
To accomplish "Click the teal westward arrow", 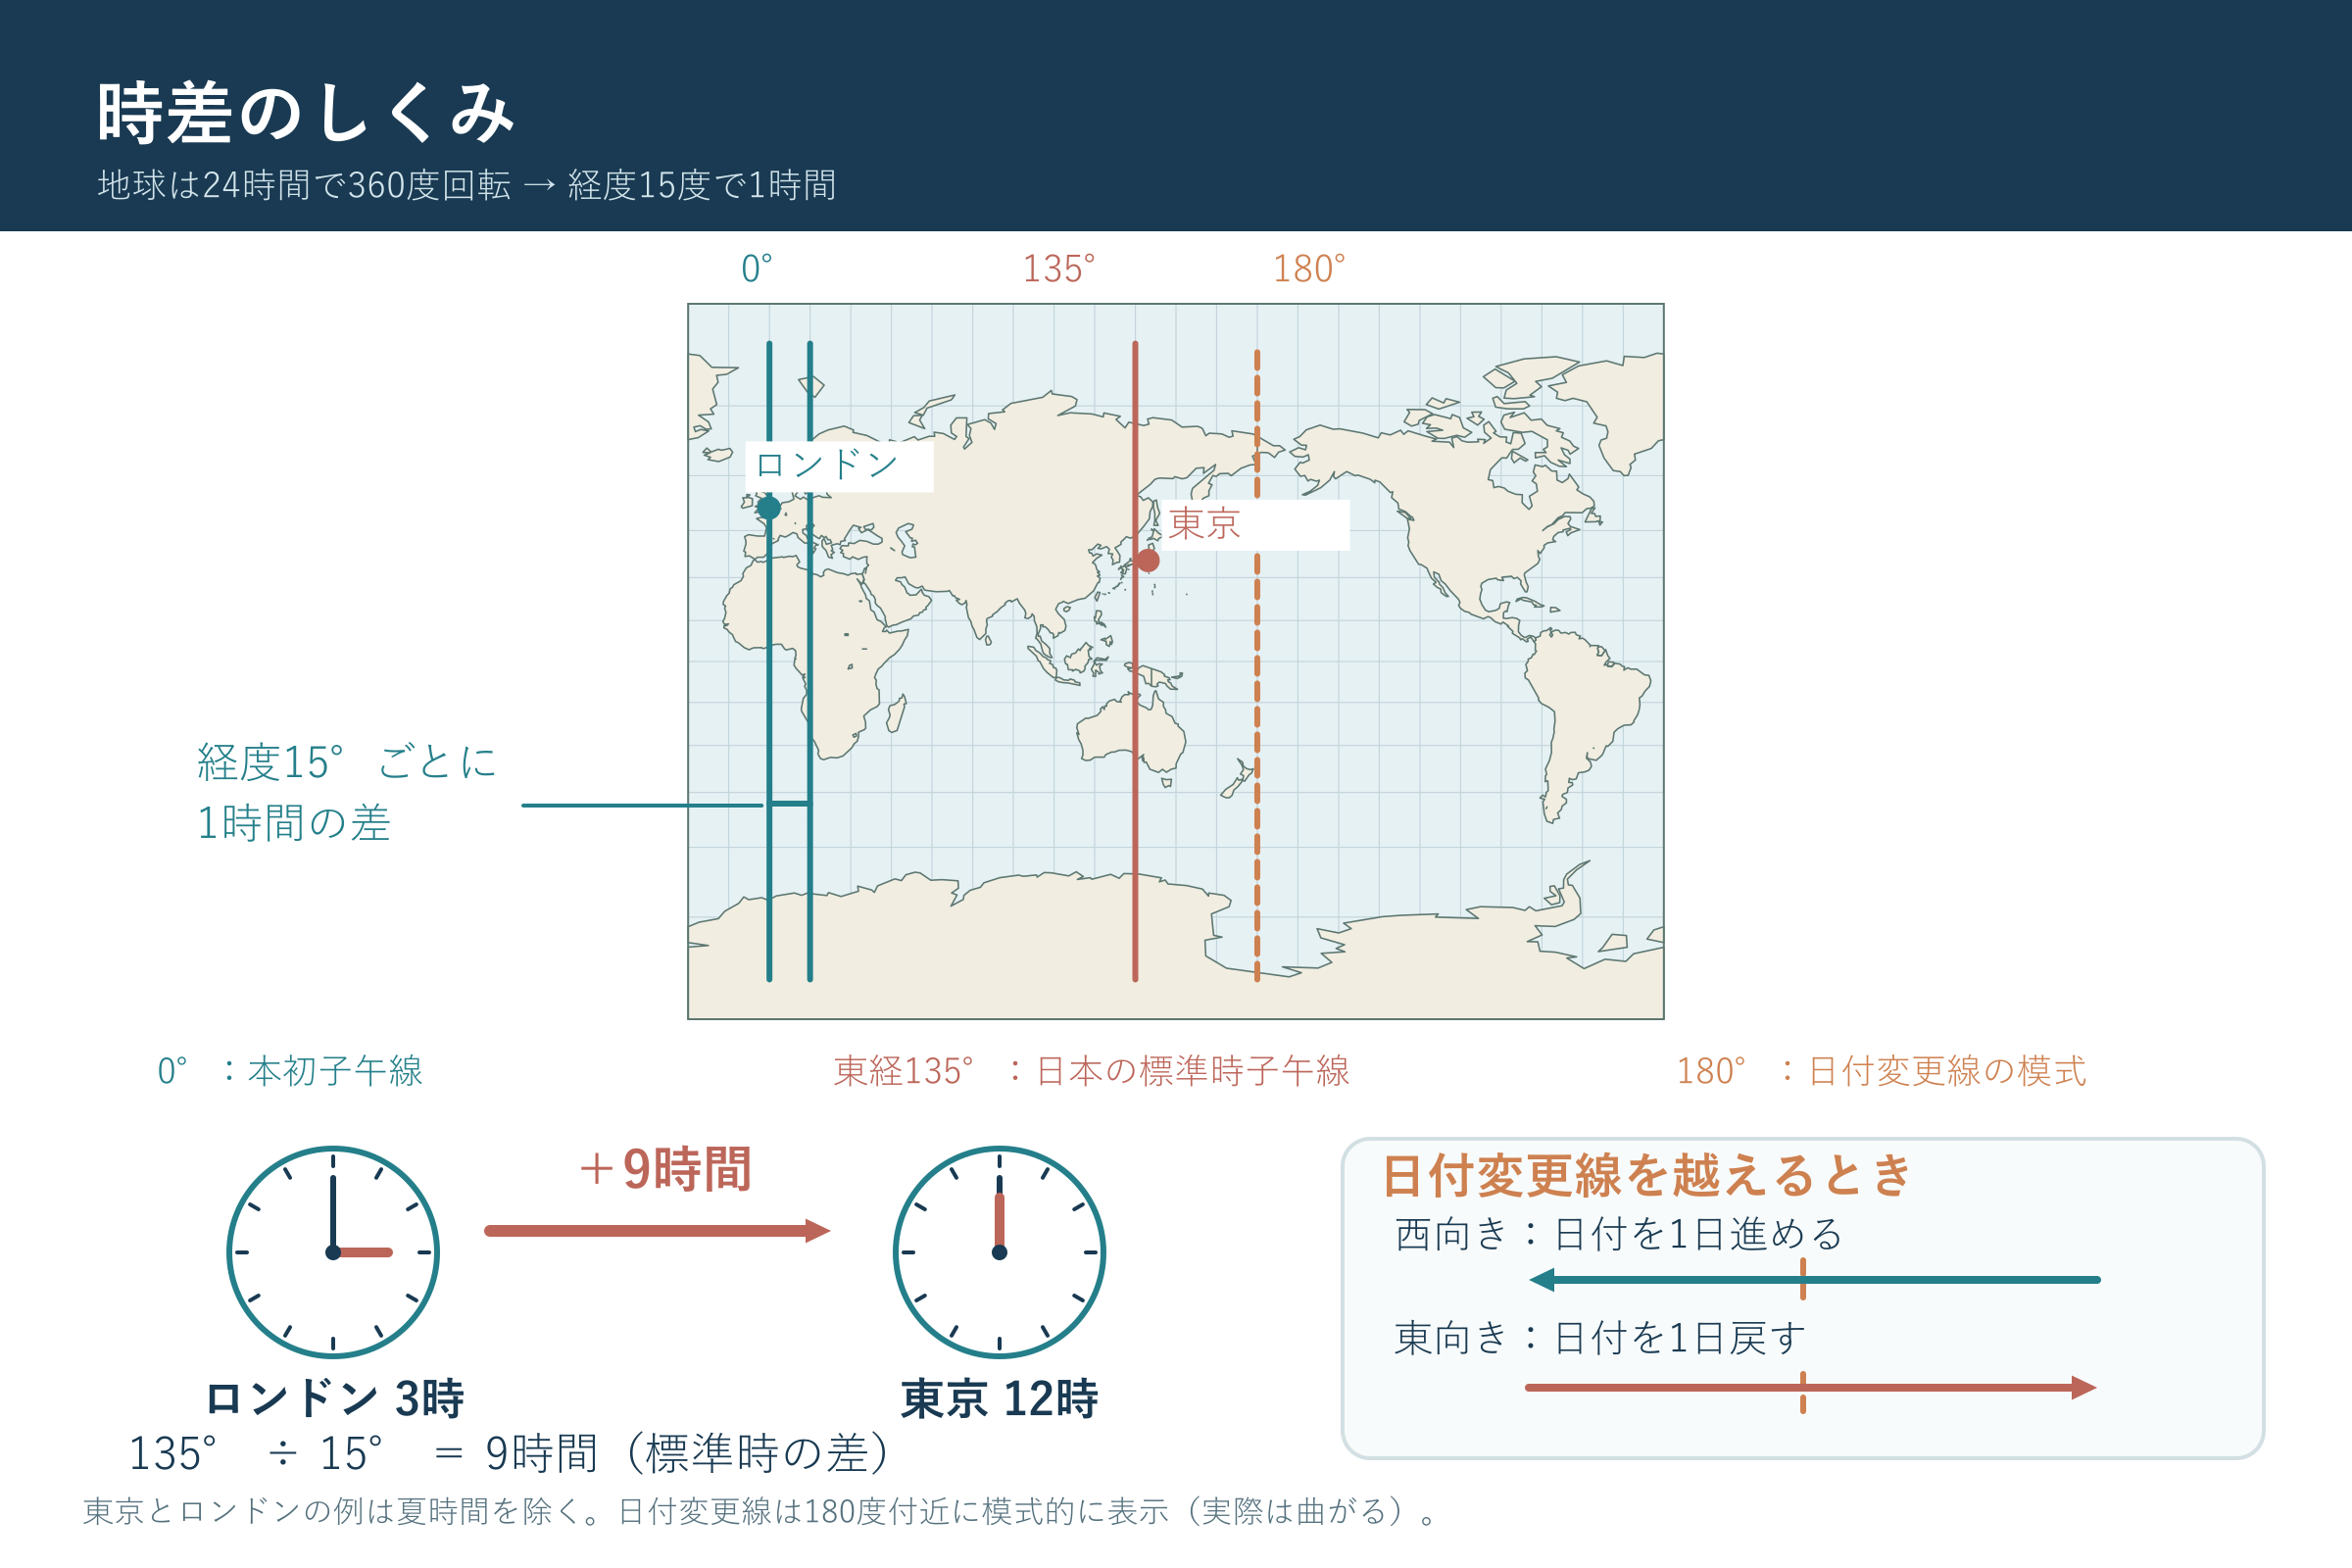I will pyautogui.click(x=1815, y=1279).
